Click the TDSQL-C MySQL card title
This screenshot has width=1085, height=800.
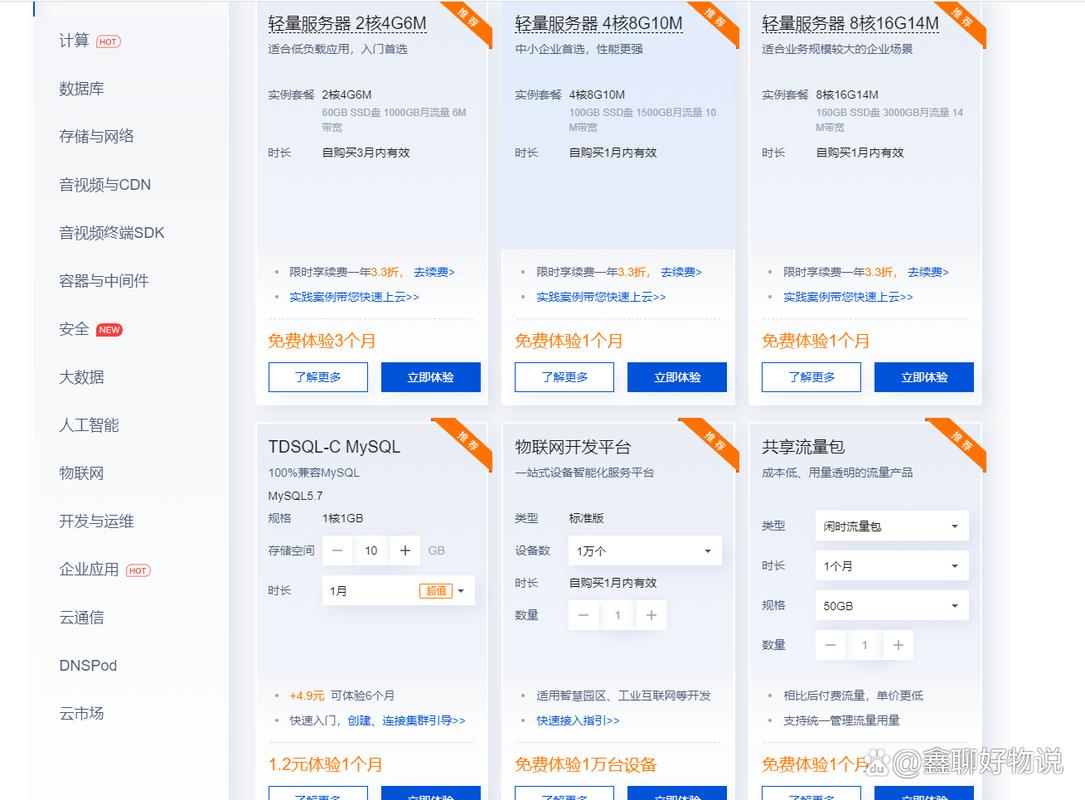tap(334, 447)
